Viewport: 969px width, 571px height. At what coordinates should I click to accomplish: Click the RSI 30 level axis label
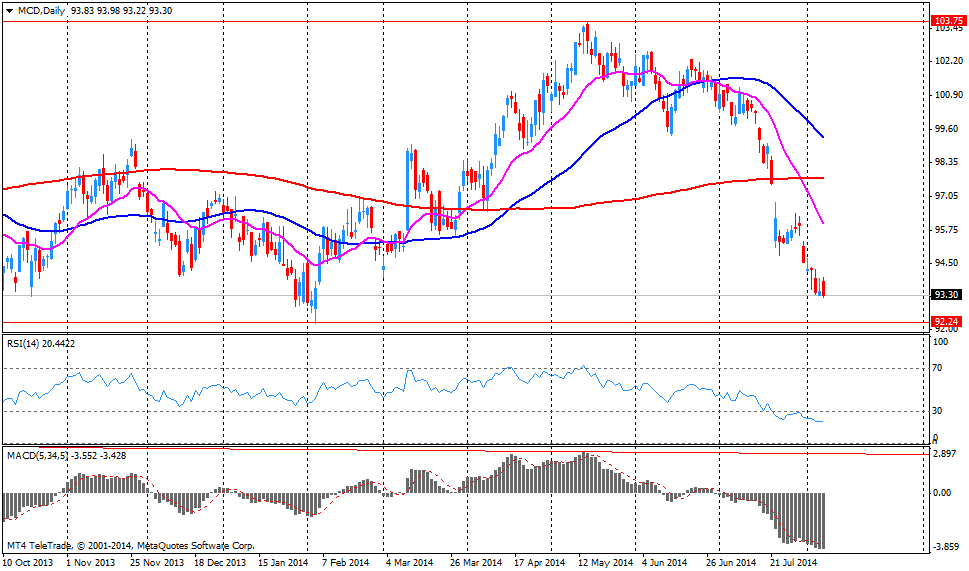tap(938, 411)
